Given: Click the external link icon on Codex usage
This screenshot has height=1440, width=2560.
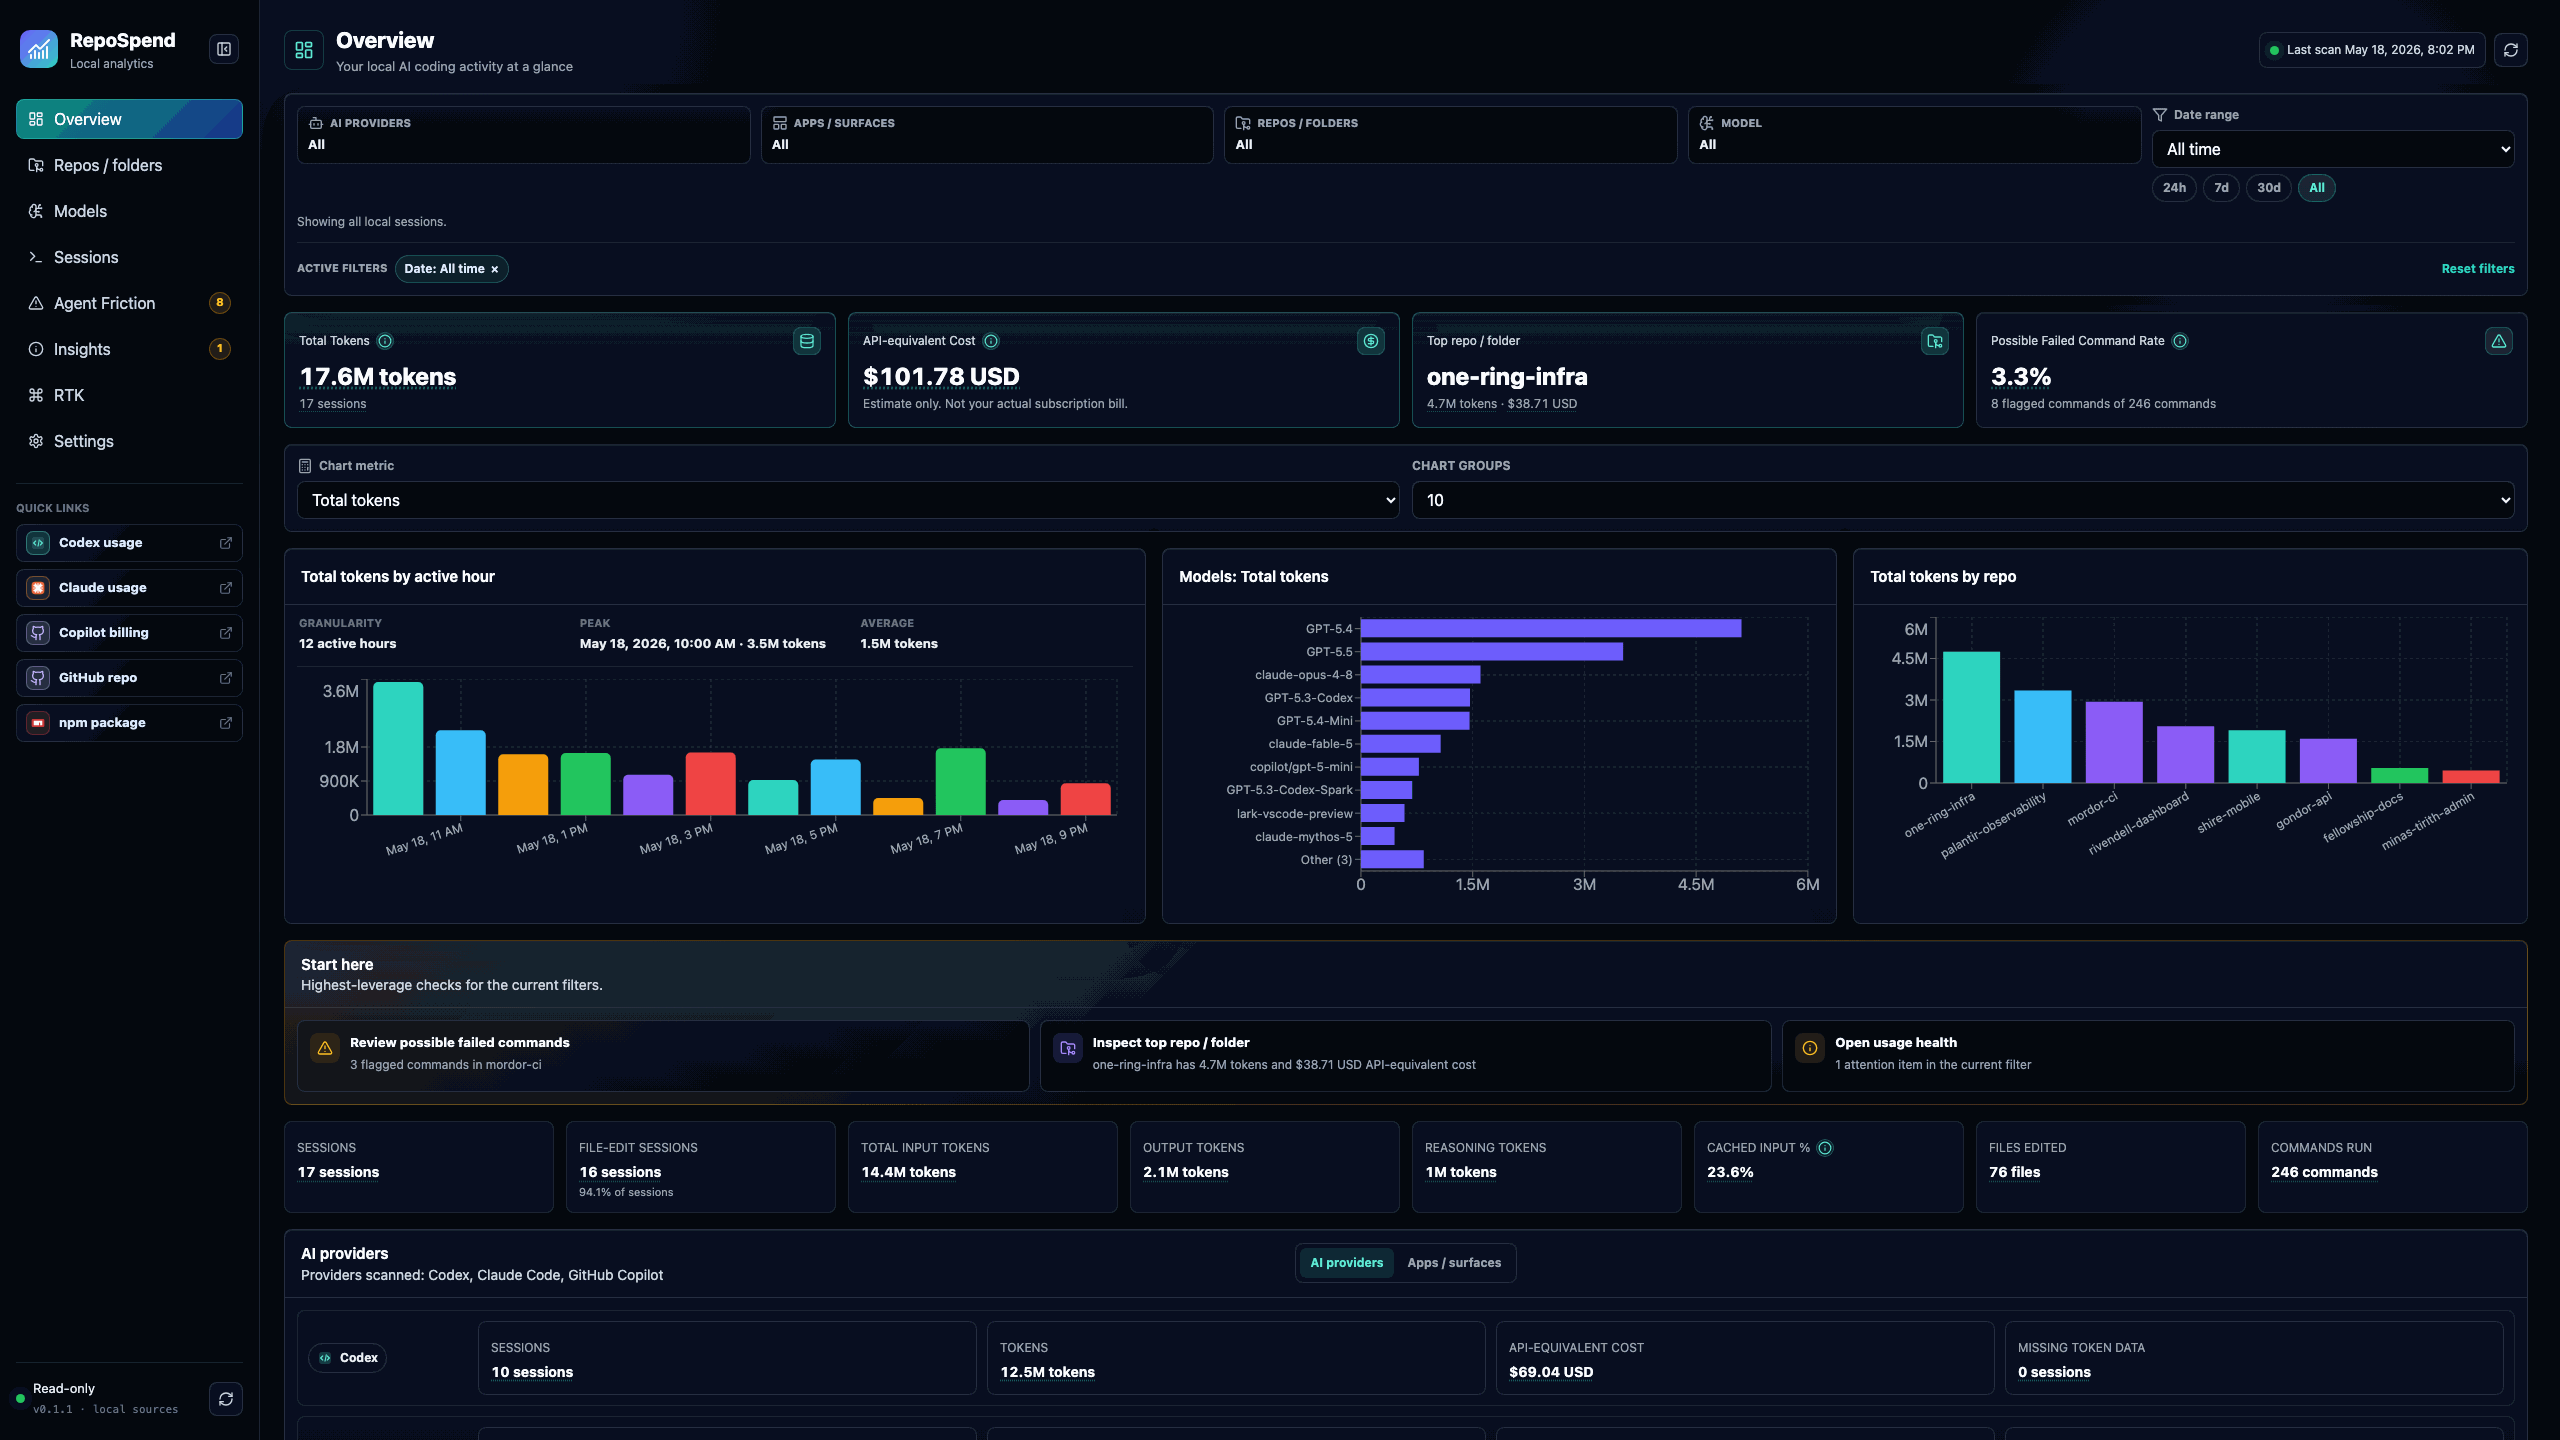Looking at the screenshot, I should coord(226,543).
